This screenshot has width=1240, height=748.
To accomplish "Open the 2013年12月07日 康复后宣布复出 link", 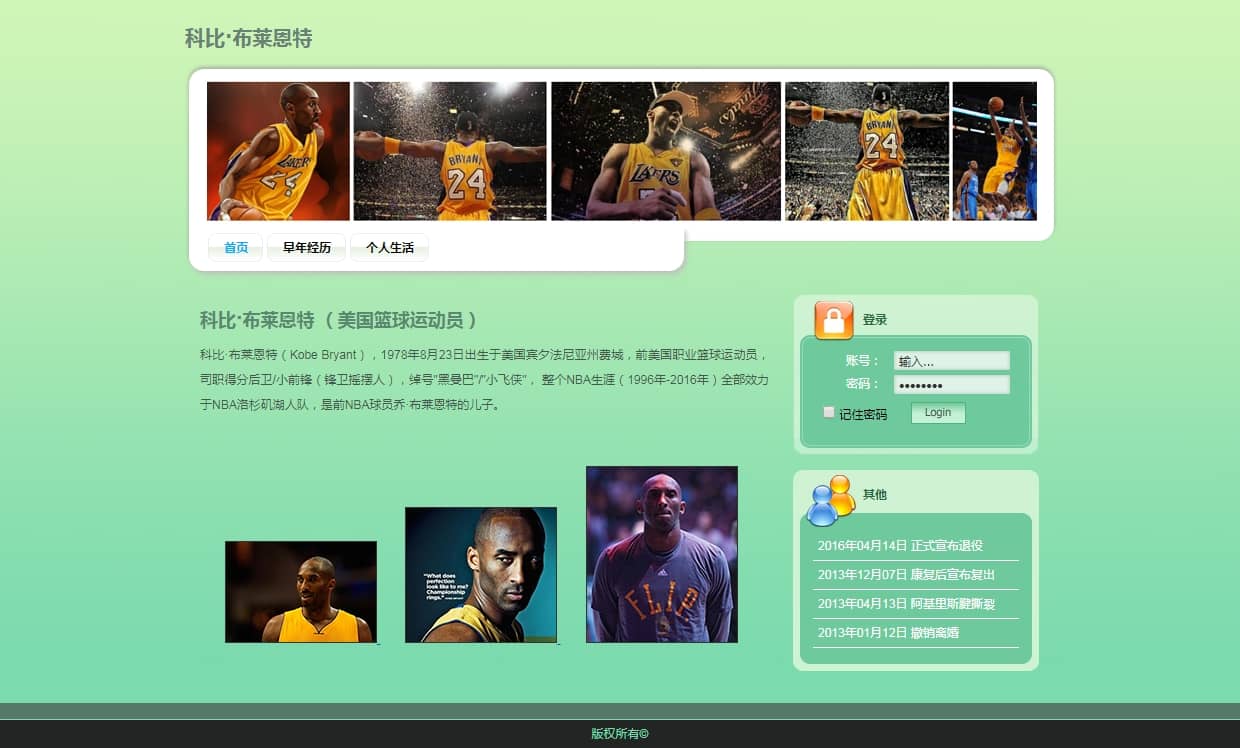I will point(906,575).
